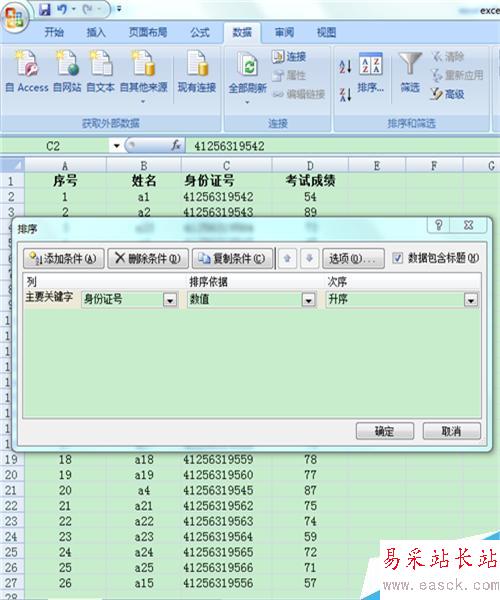Switch to the 视图 (View) tab
500x600 pixels.
[326, 33]
